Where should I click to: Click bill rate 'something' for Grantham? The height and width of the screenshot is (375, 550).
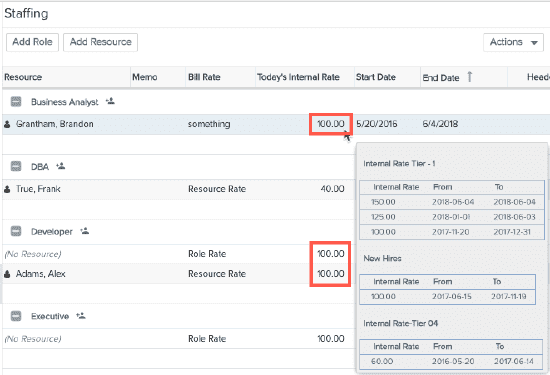209,124
